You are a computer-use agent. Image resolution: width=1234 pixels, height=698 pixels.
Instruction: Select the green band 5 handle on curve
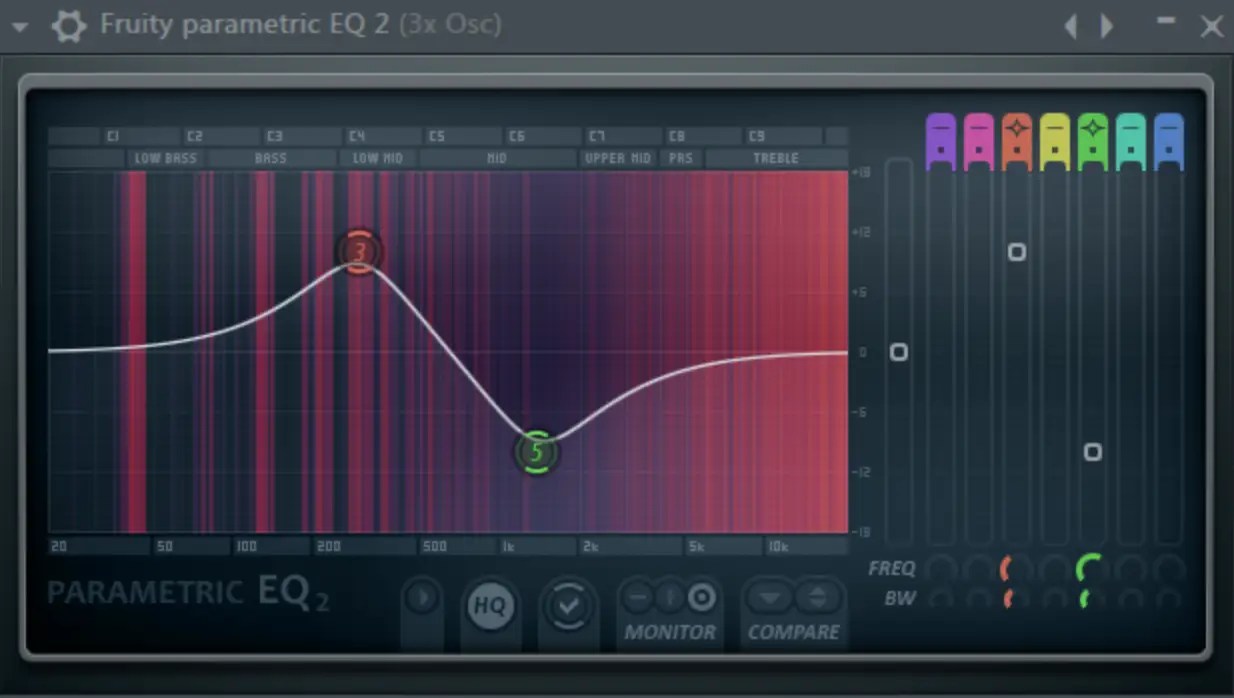click(x=536, y=451)
